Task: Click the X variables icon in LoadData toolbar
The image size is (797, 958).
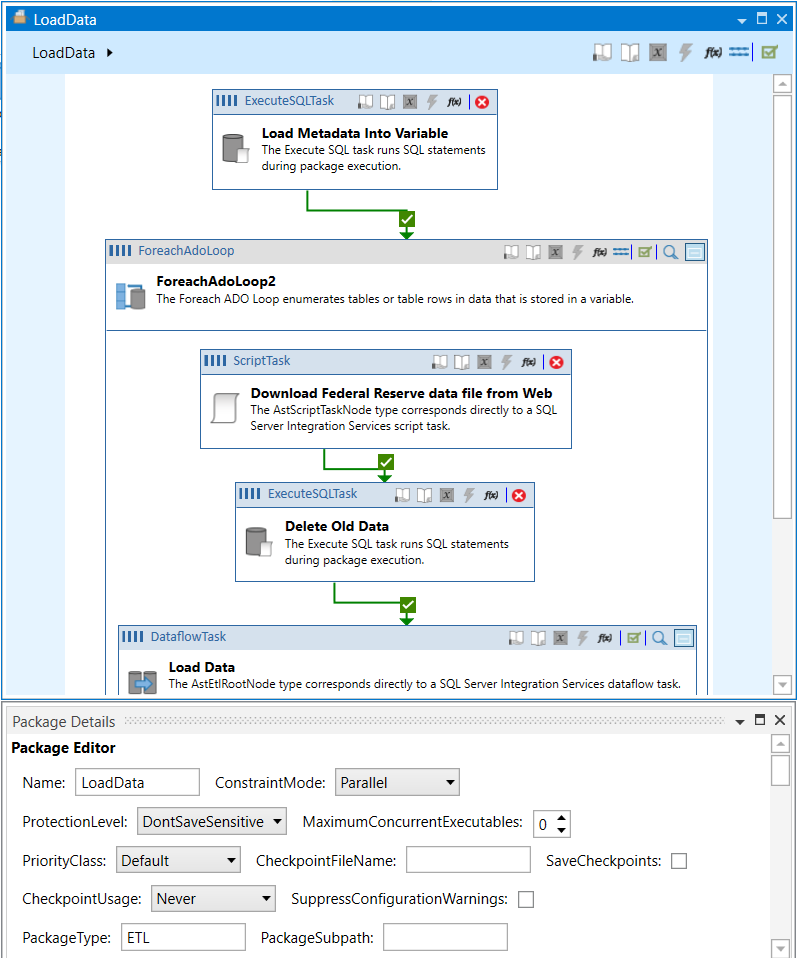Action: coord(657,53)
